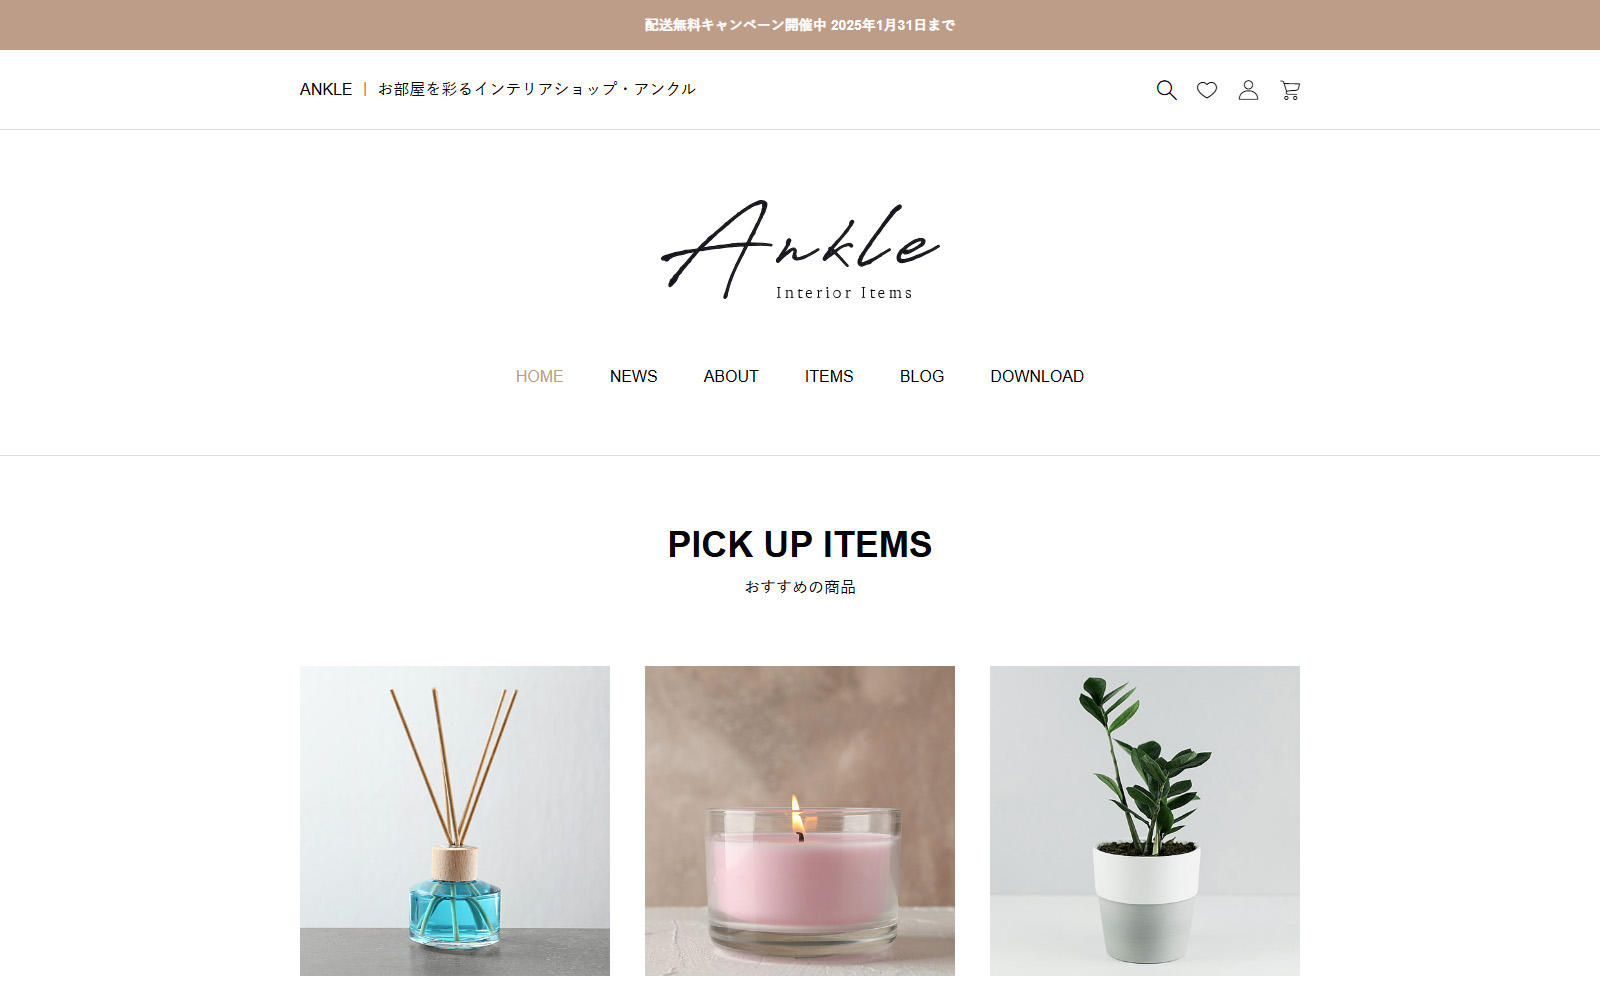Open the user account icon
Image resolution: width=1600 pixels, height=988 pixels.
(1248, 90)
